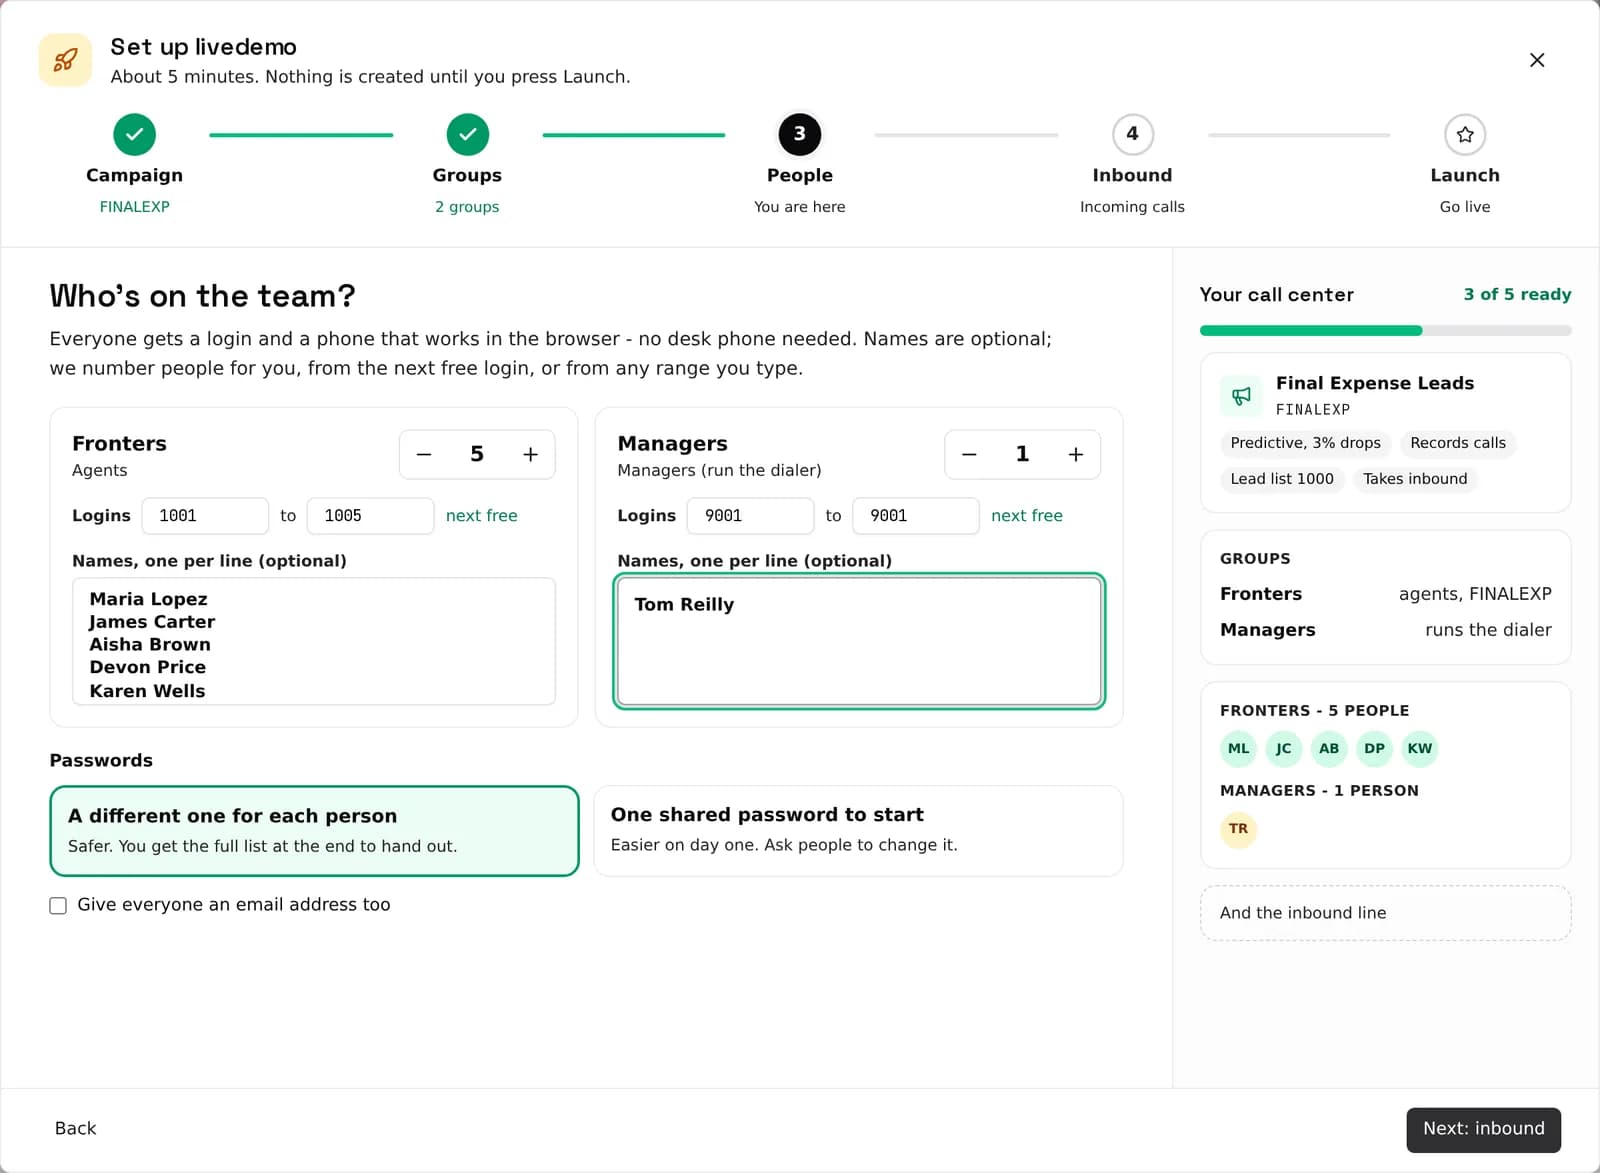
Task: Click next free link for Managers
Action: [1026, 516]
